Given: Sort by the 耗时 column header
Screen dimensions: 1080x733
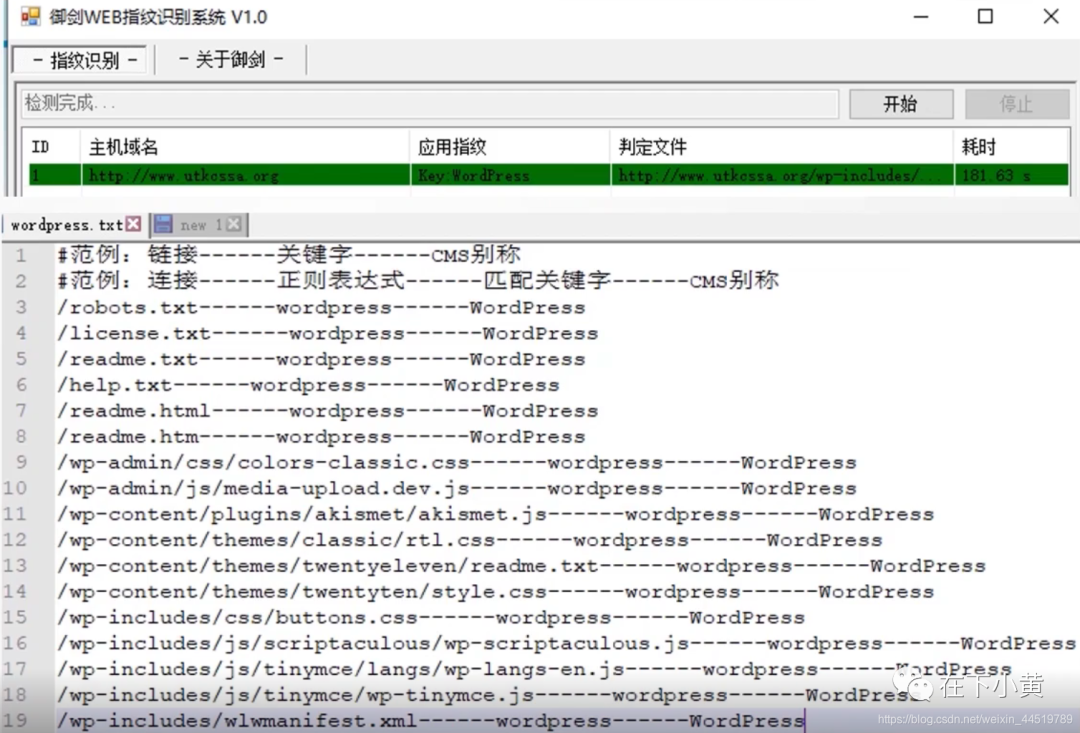Looking at the screenshot, I should (1011, 147).
